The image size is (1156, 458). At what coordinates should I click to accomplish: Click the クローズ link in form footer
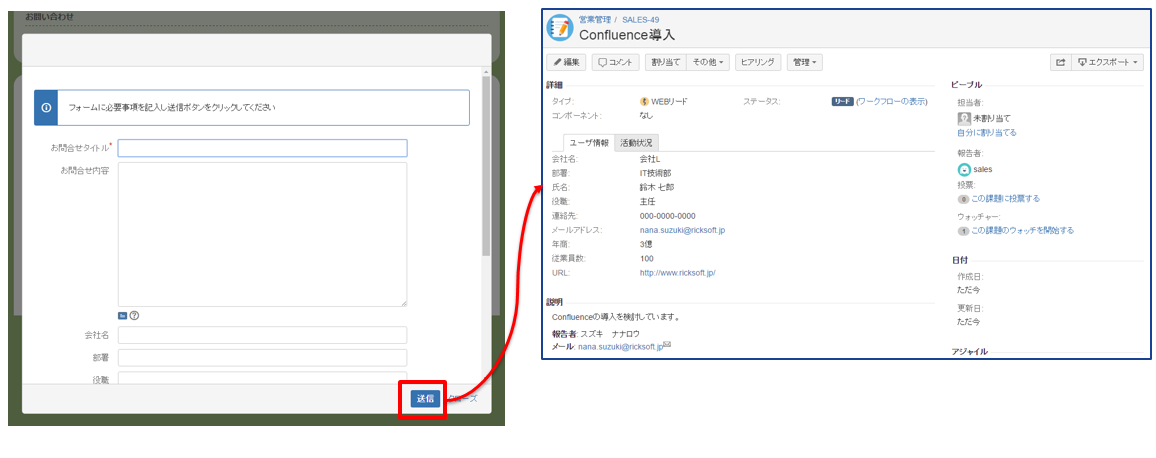tap(463, 398)
